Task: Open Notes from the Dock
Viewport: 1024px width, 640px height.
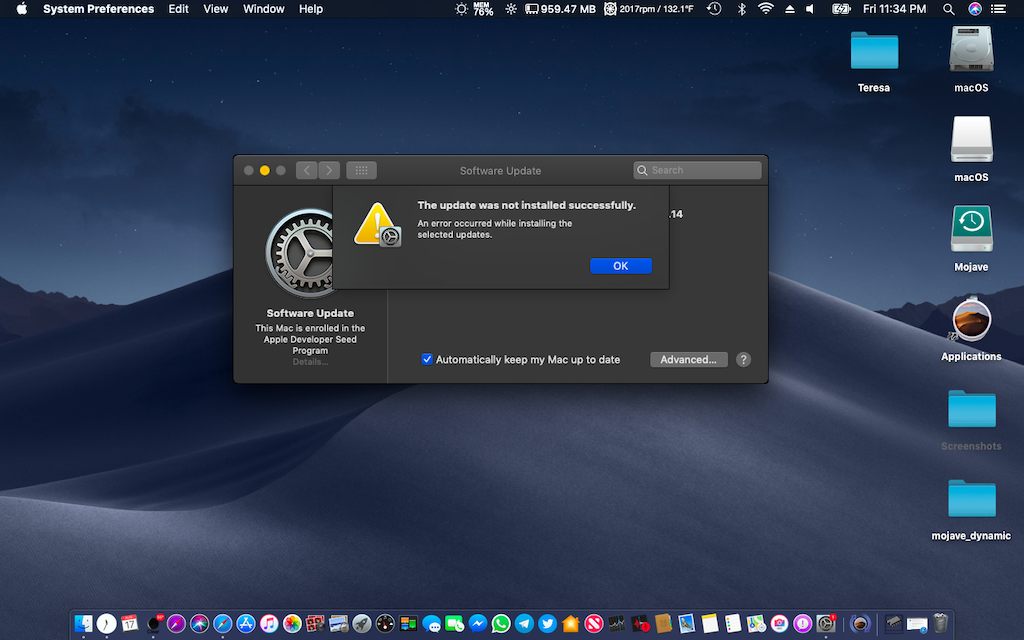Action: coord(710,624)
